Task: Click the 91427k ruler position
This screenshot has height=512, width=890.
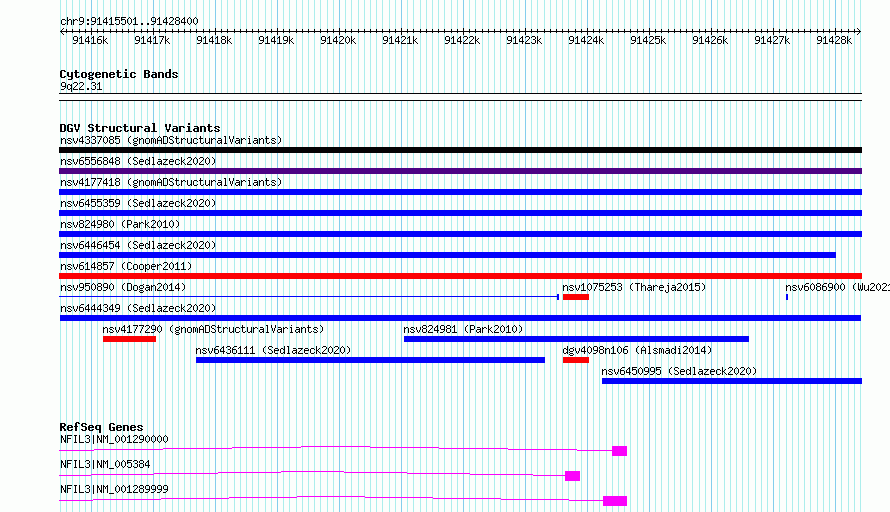Action: [772, 40]
